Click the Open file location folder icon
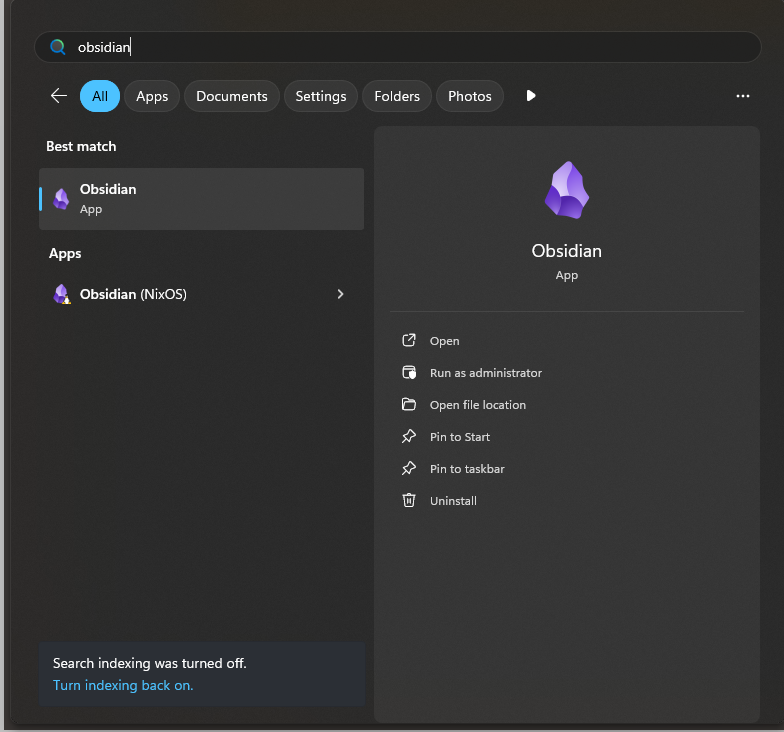The height and width of the screenshot is (732, 784). click(x=409, y=404)
